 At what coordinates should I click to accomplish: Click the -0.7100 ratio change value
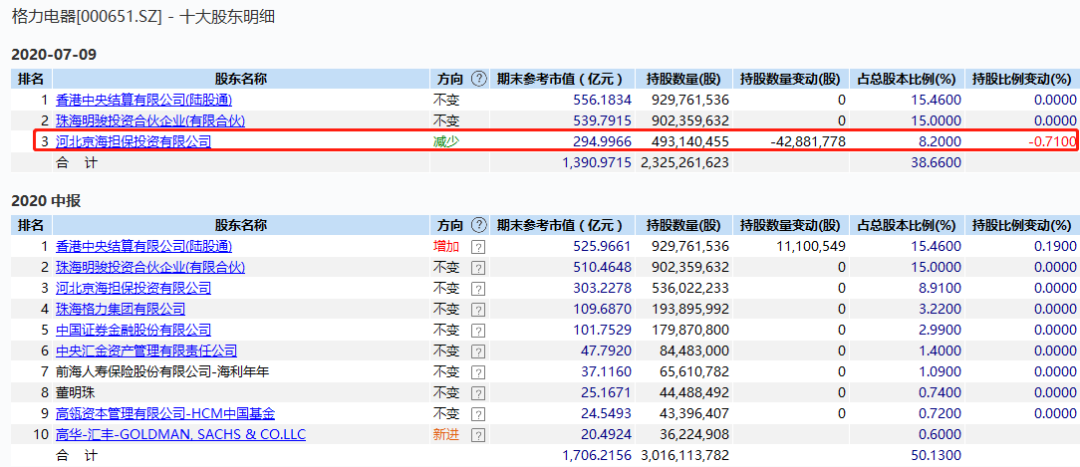click(x=1052, y=143)
